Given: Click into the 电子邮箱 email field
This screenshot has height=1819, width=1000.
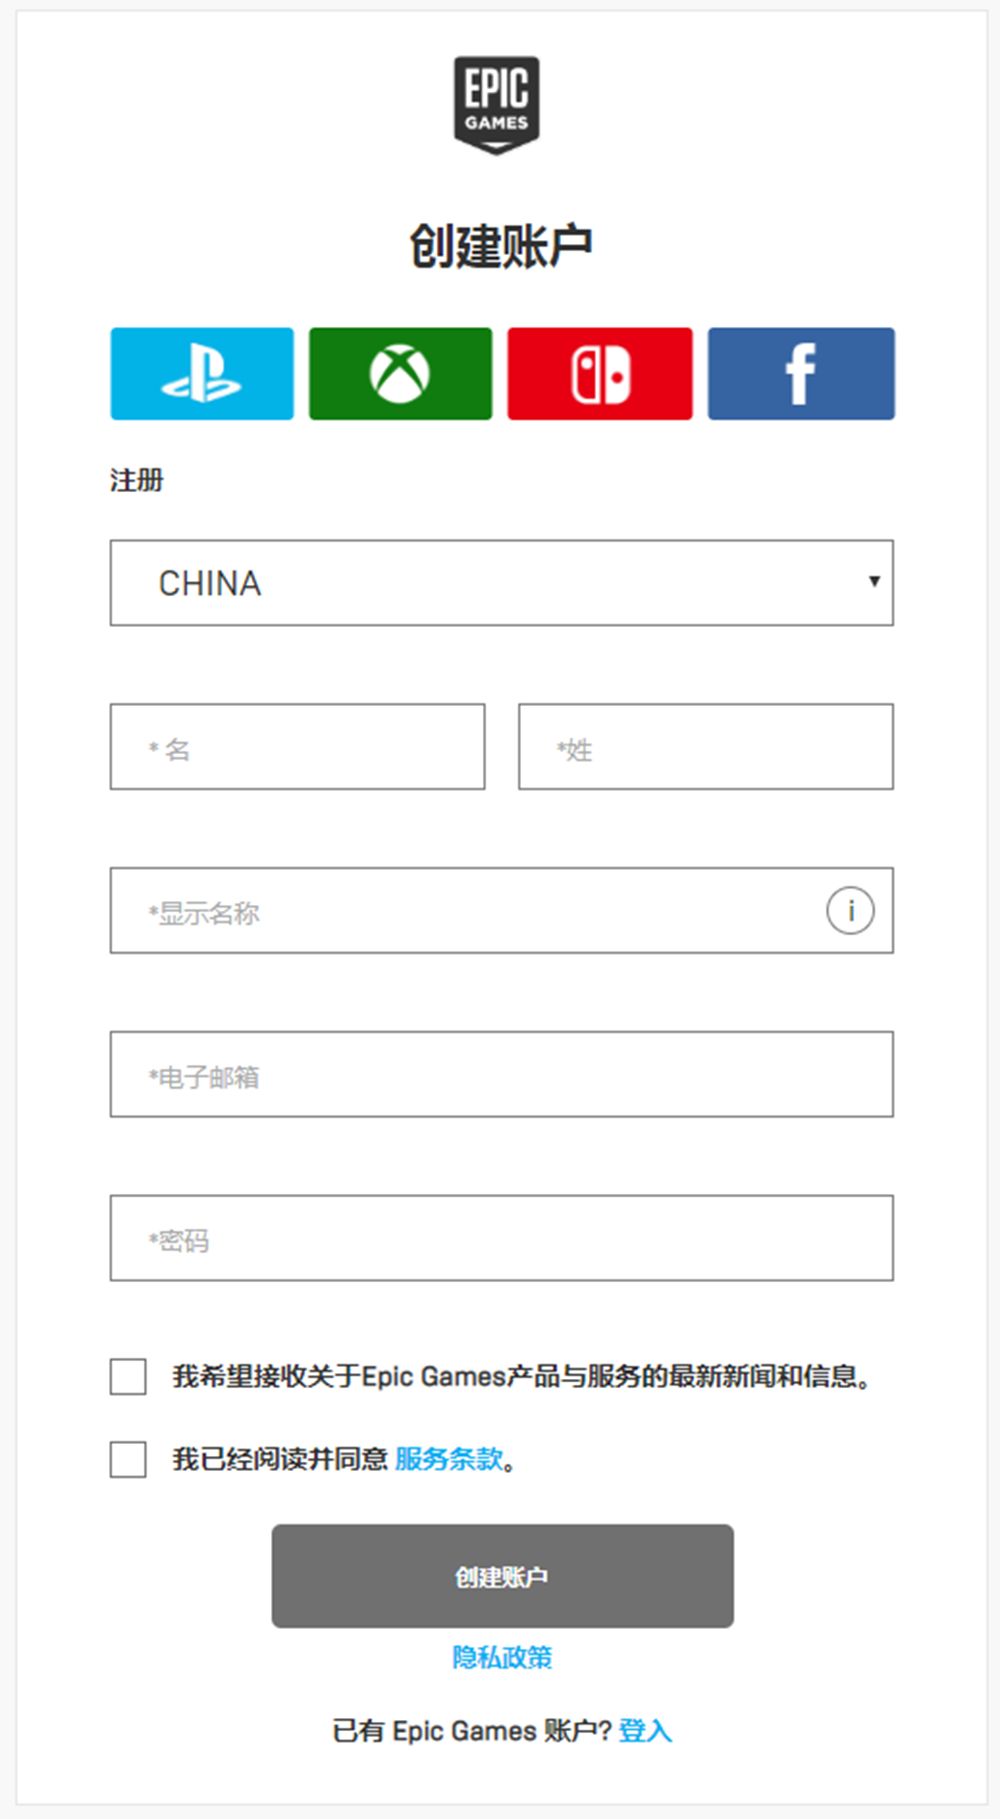Looking at the screenshot, I should tap(501, 1075).
